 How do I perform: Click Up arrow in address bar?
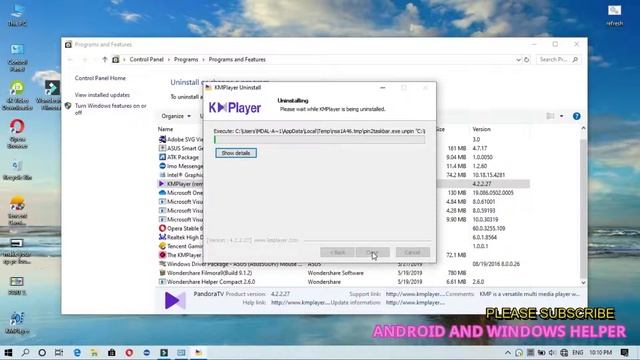click(104, 60)
